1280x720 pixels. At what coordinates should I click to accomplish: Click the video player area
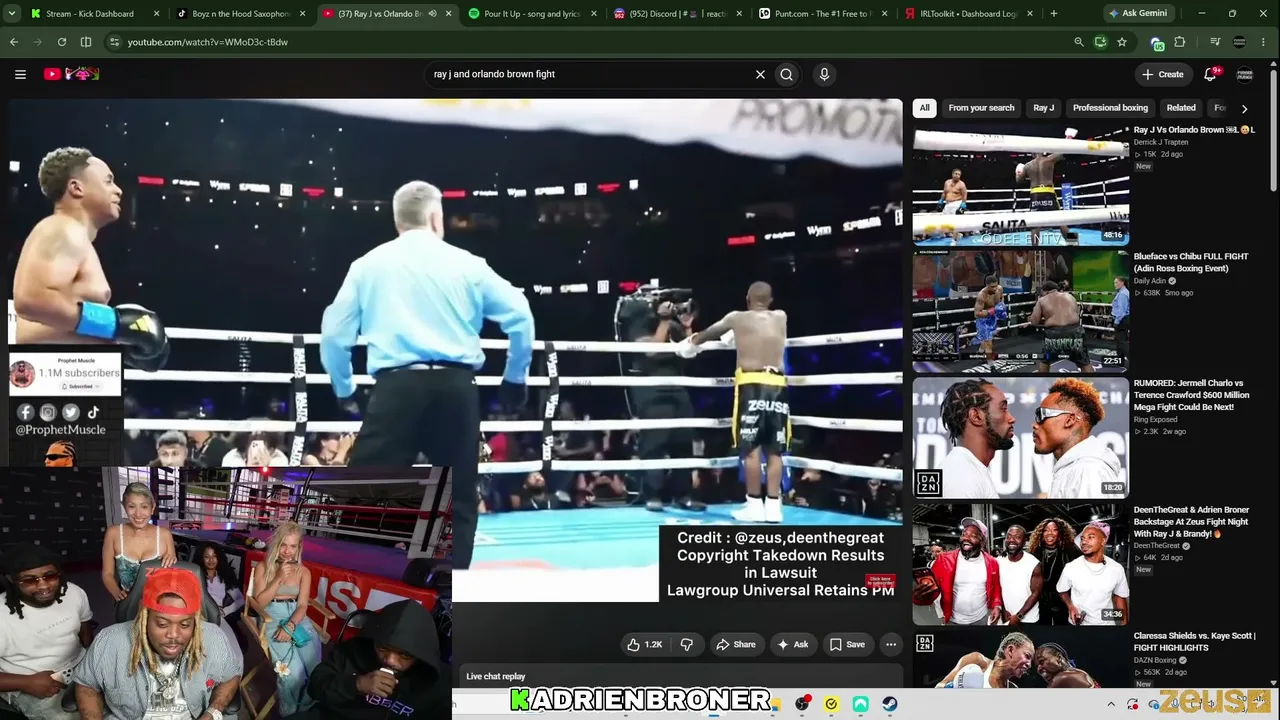[455, 350]
